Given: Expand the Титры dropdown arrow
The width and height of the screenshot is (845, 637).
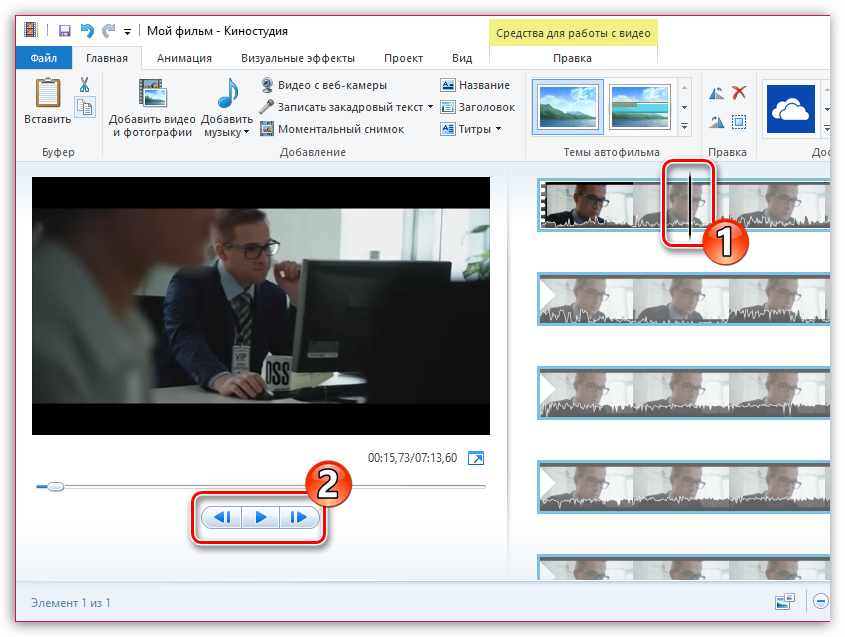Looking at the screenshot, I should [x=498, y=129].
